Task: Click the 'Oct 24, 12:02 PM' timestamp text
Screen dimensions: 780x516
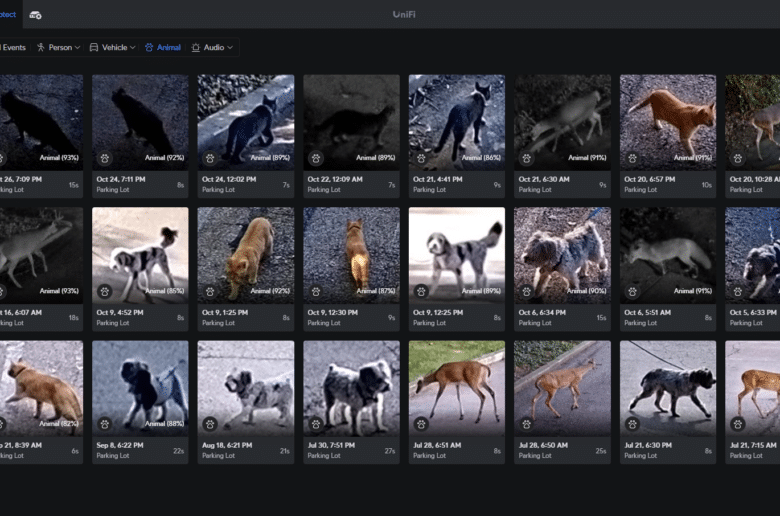Action: [229, 179]
